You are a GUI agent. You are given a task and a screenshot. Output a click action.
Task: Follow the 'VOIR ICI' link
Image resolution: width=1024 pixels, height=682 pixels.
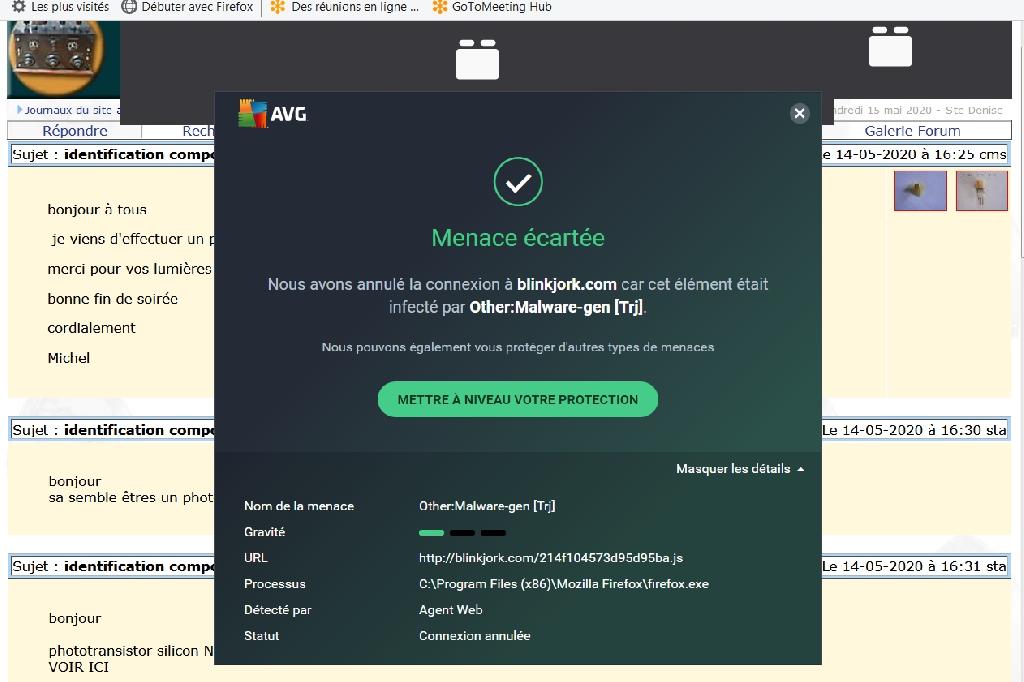click(78, 667)
